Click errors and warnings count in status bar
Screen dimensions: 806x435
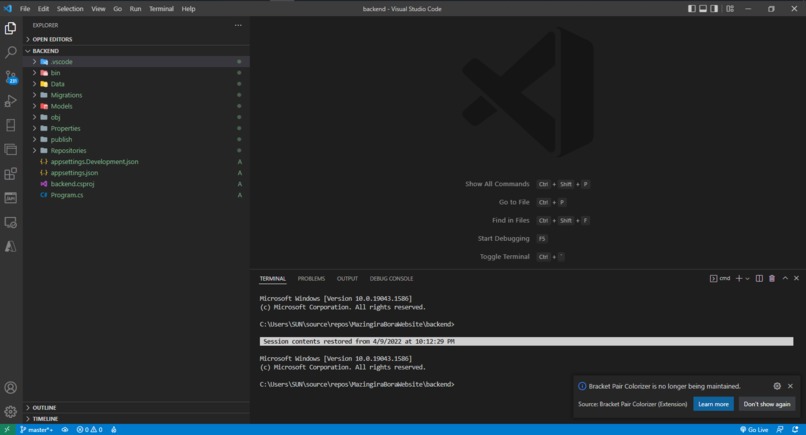(x=89, y=430)
